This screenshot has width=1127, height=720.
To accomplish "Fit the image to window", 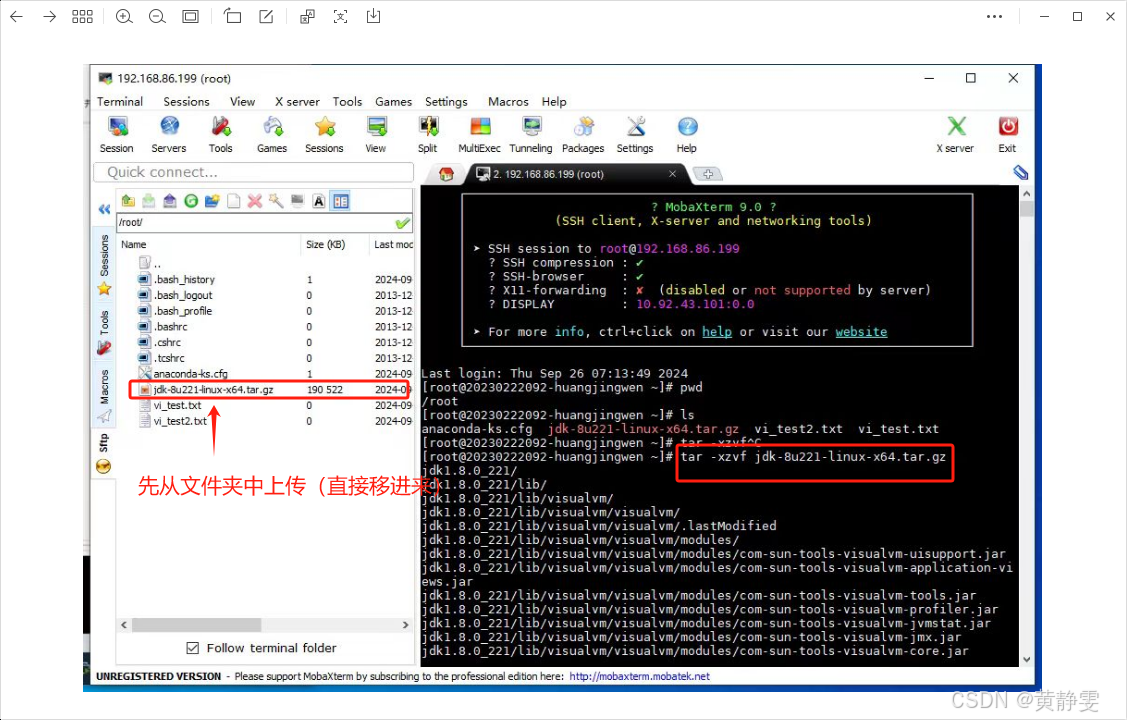I will tap(190, 17).
